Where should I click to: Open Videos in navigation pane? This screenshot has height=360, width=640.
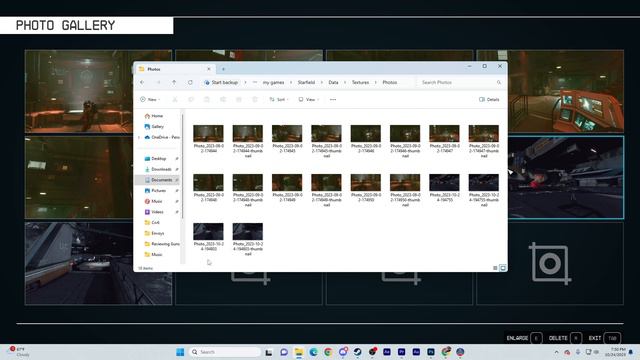pyautogui.click(x=158, y=212)
